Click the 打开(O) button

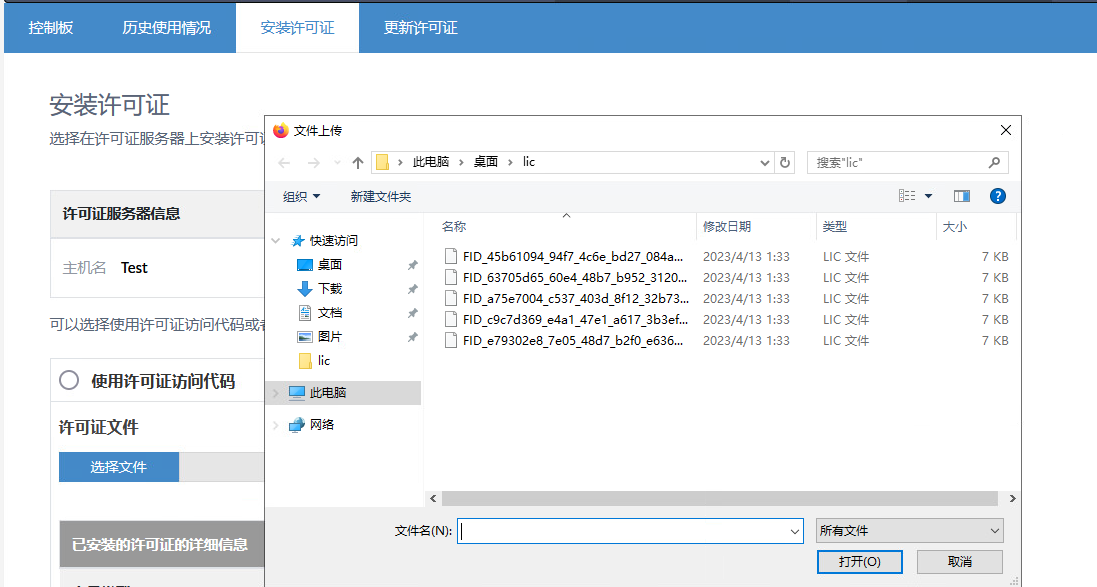click(859, 562)
